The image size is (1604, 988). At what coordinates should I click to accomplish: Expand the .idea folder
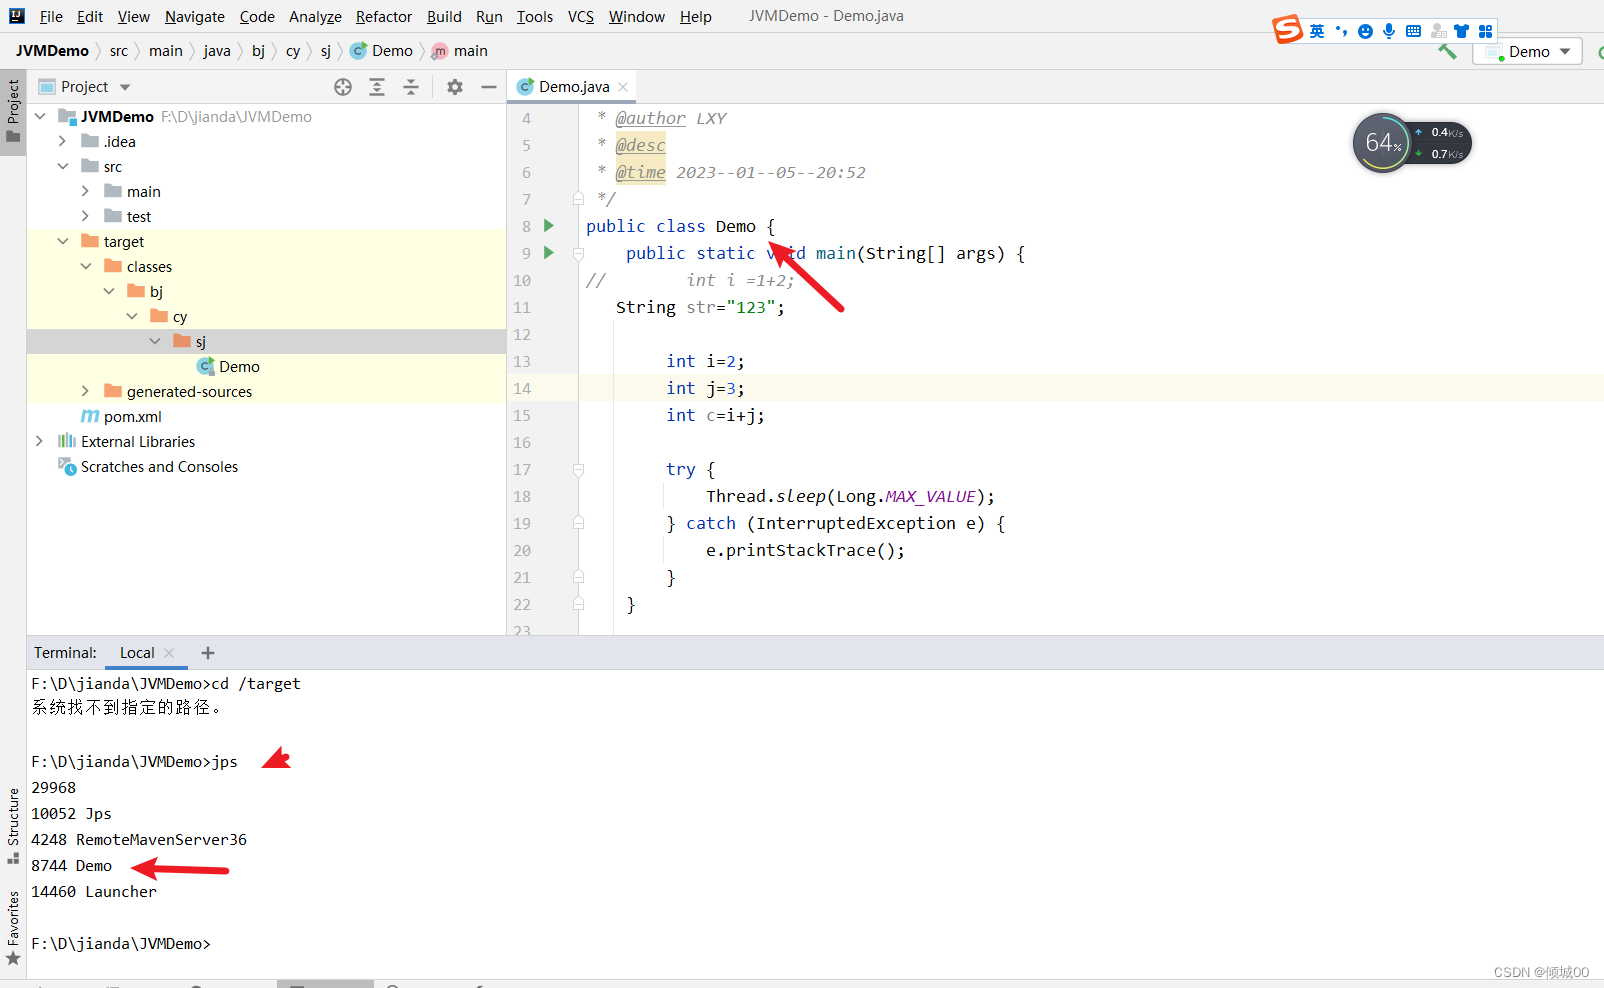point(63,142)
